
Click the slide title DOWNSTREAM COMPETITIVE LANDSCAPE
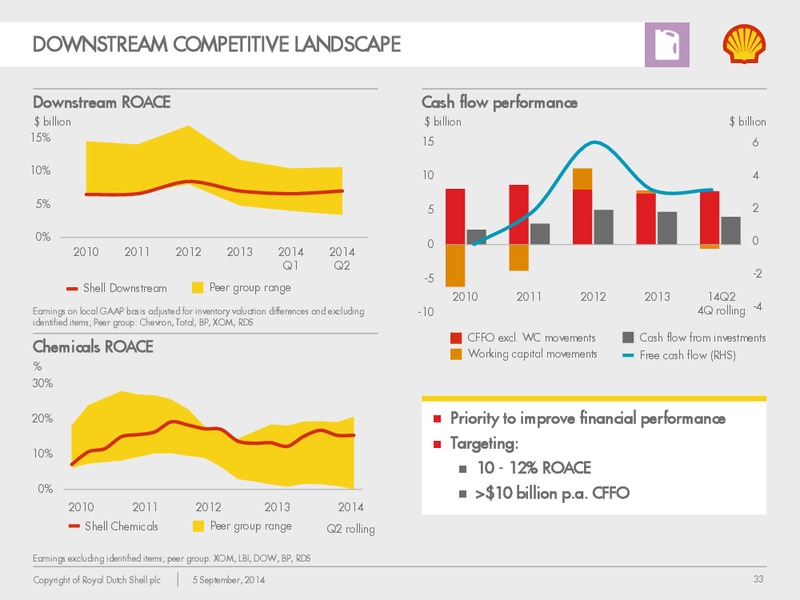(x=217, y=44)
